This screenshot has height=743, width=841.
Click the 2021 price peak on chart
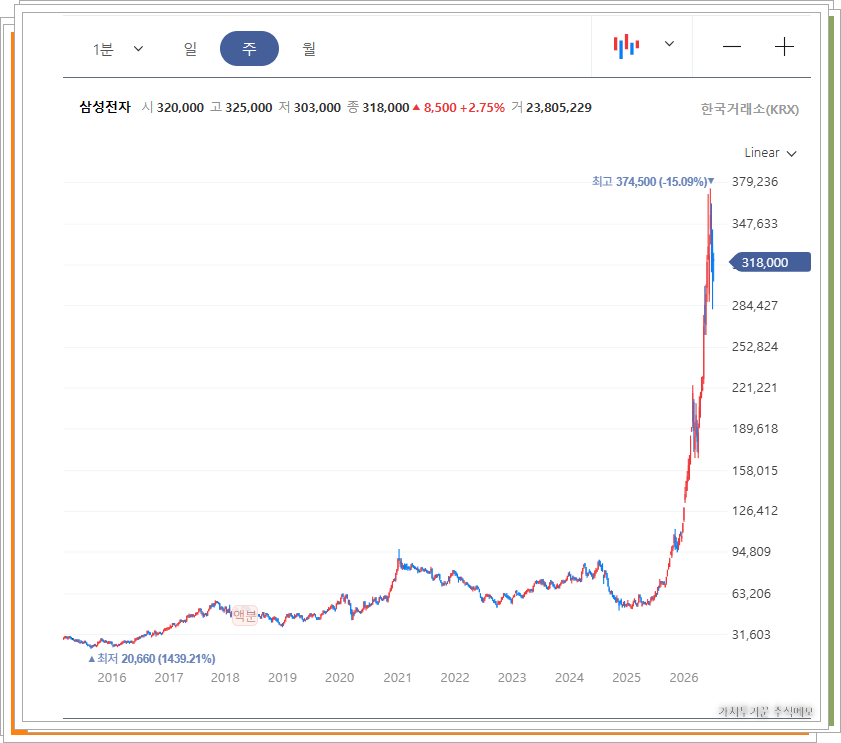coord(399,555)
